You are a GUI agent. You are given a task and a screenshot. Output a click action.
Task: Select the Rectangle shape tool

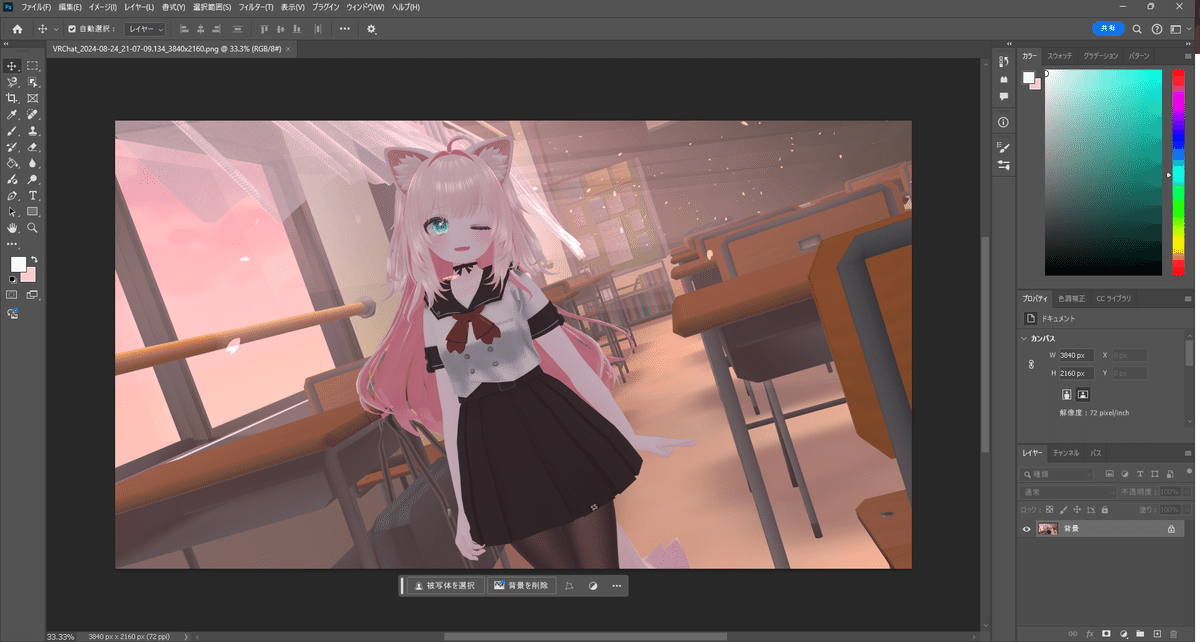[x=33, y=211]
